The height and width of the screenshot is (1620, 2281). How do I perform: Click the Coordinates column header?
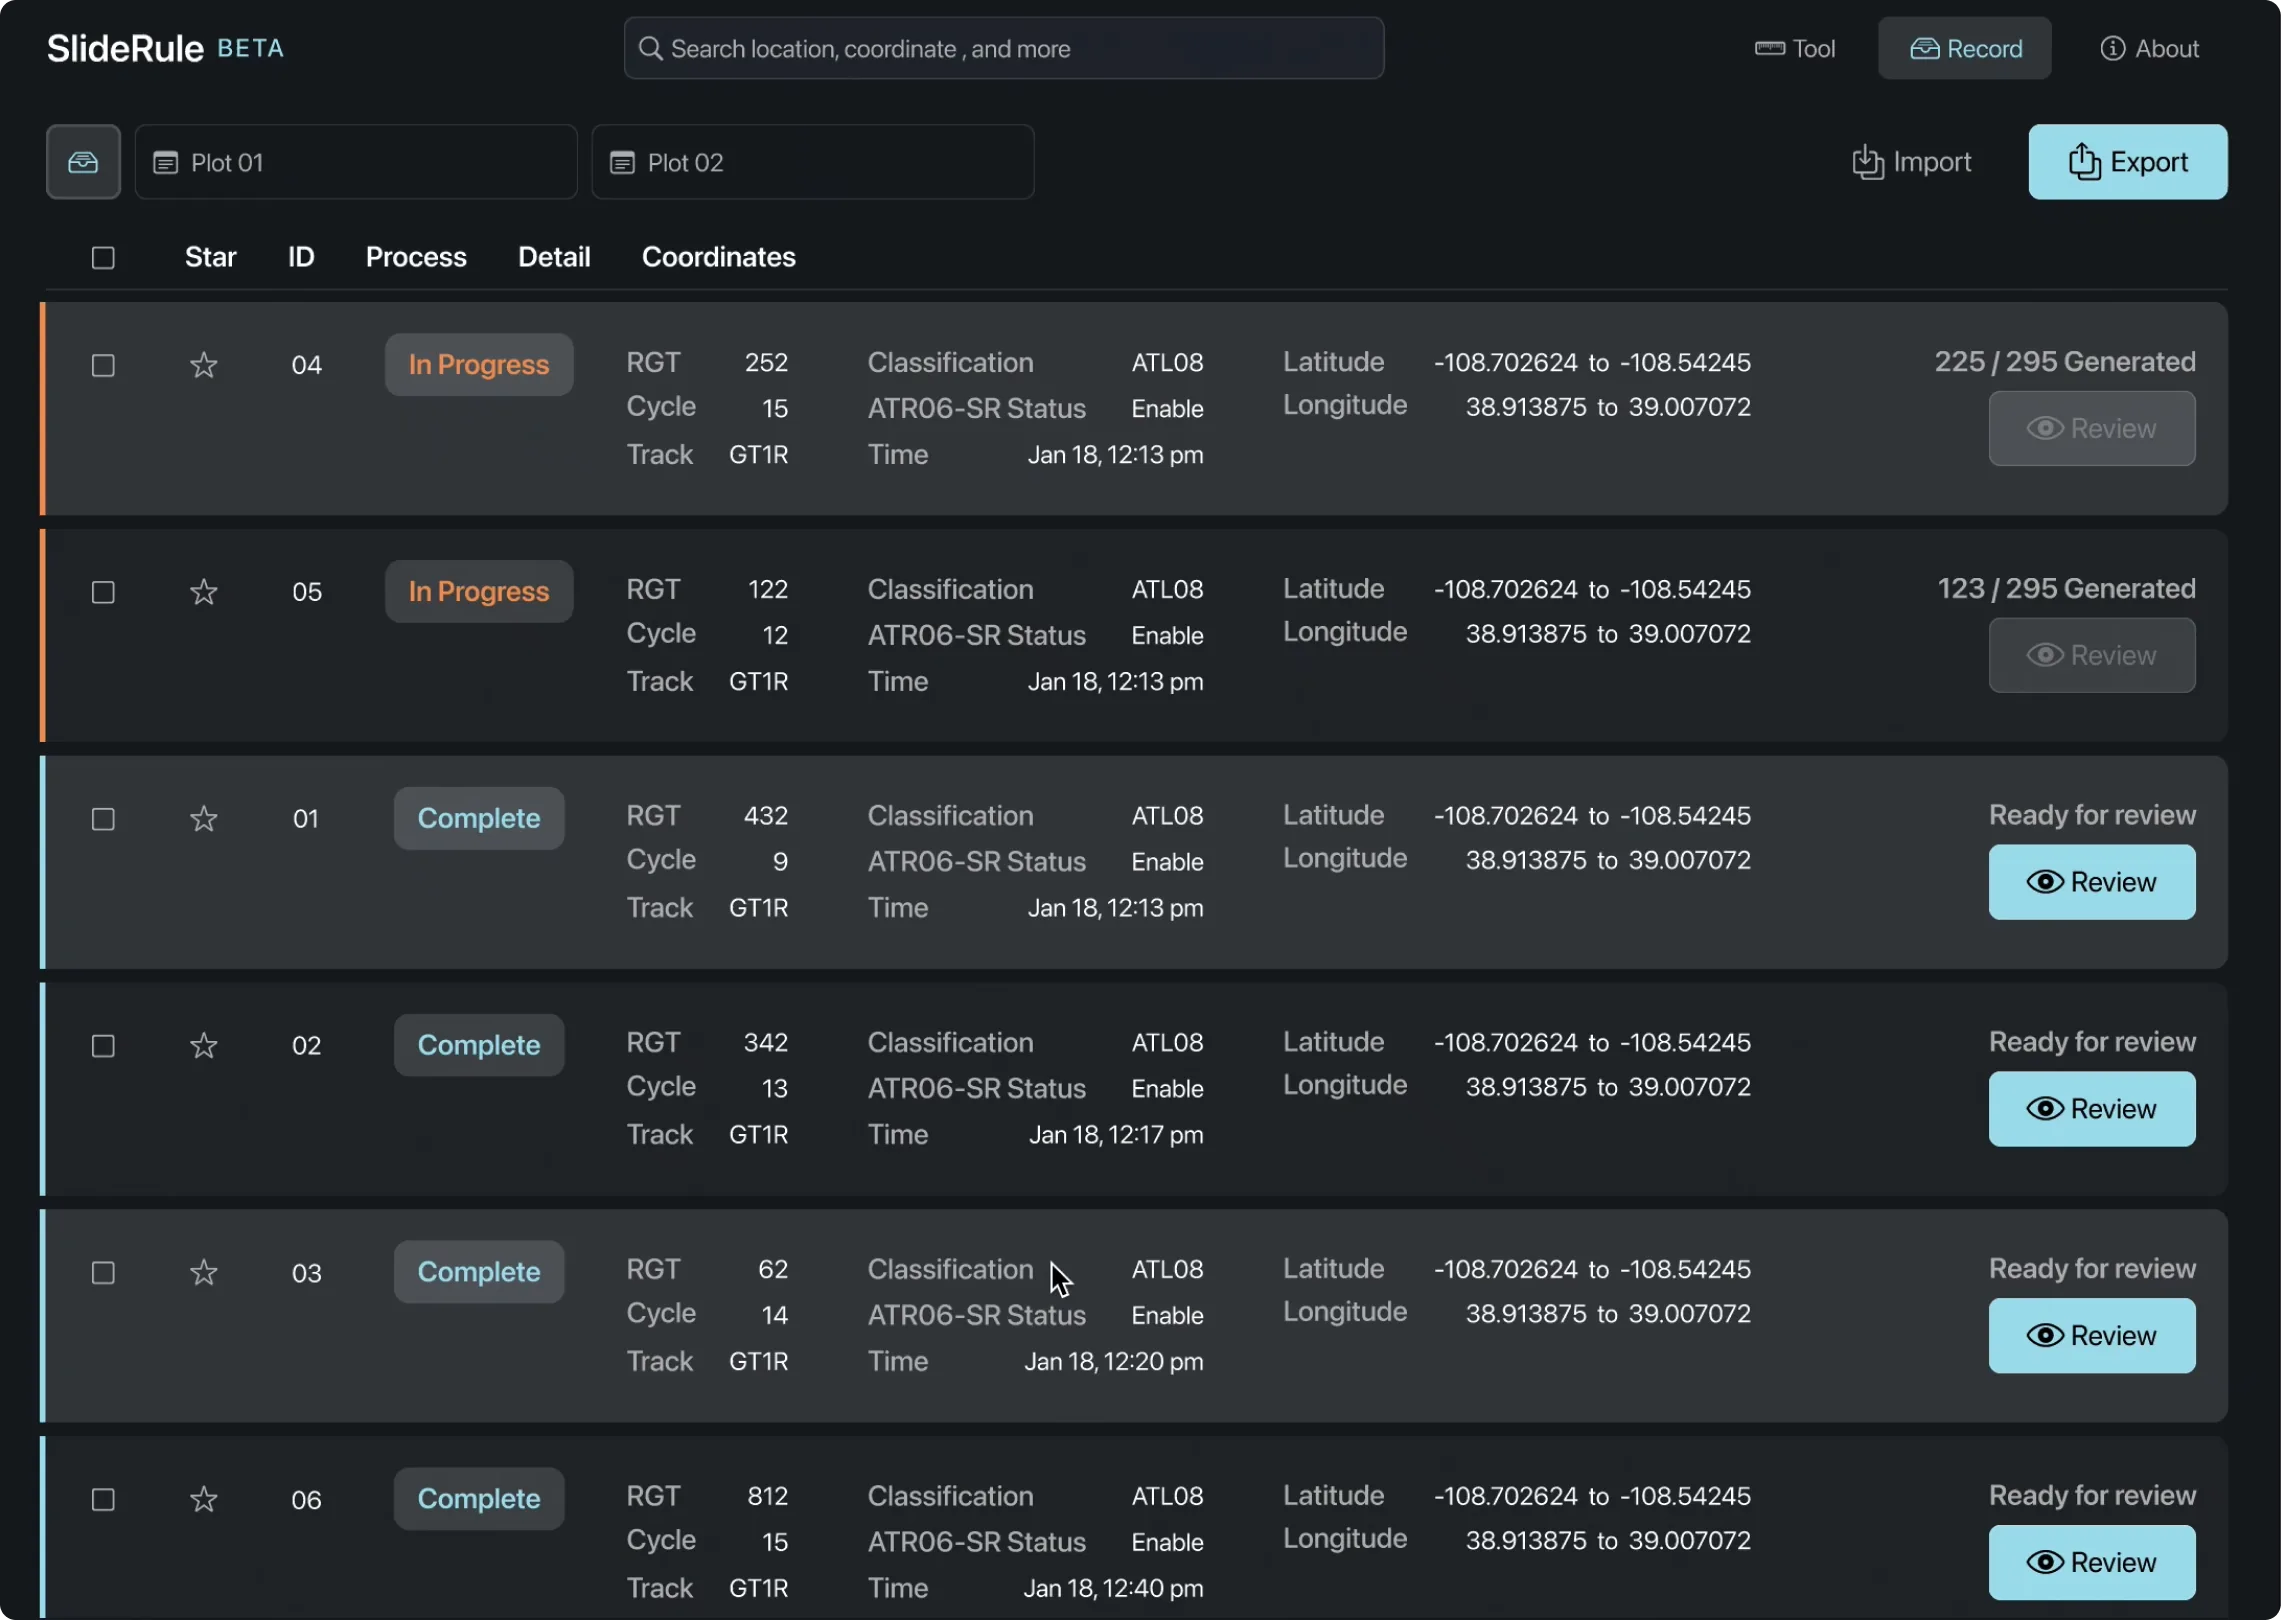tap(718, 258)
